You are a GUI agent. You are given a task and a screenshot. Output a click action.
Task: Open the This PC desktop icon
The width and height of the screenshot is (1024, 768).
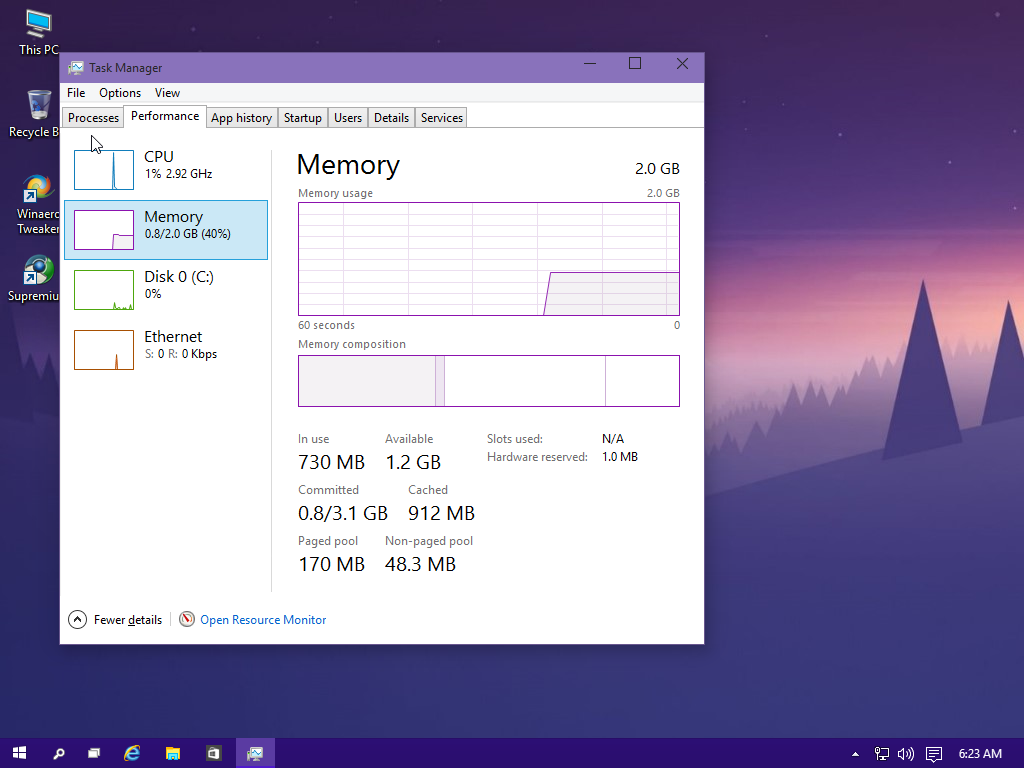(x=38, y=28)
